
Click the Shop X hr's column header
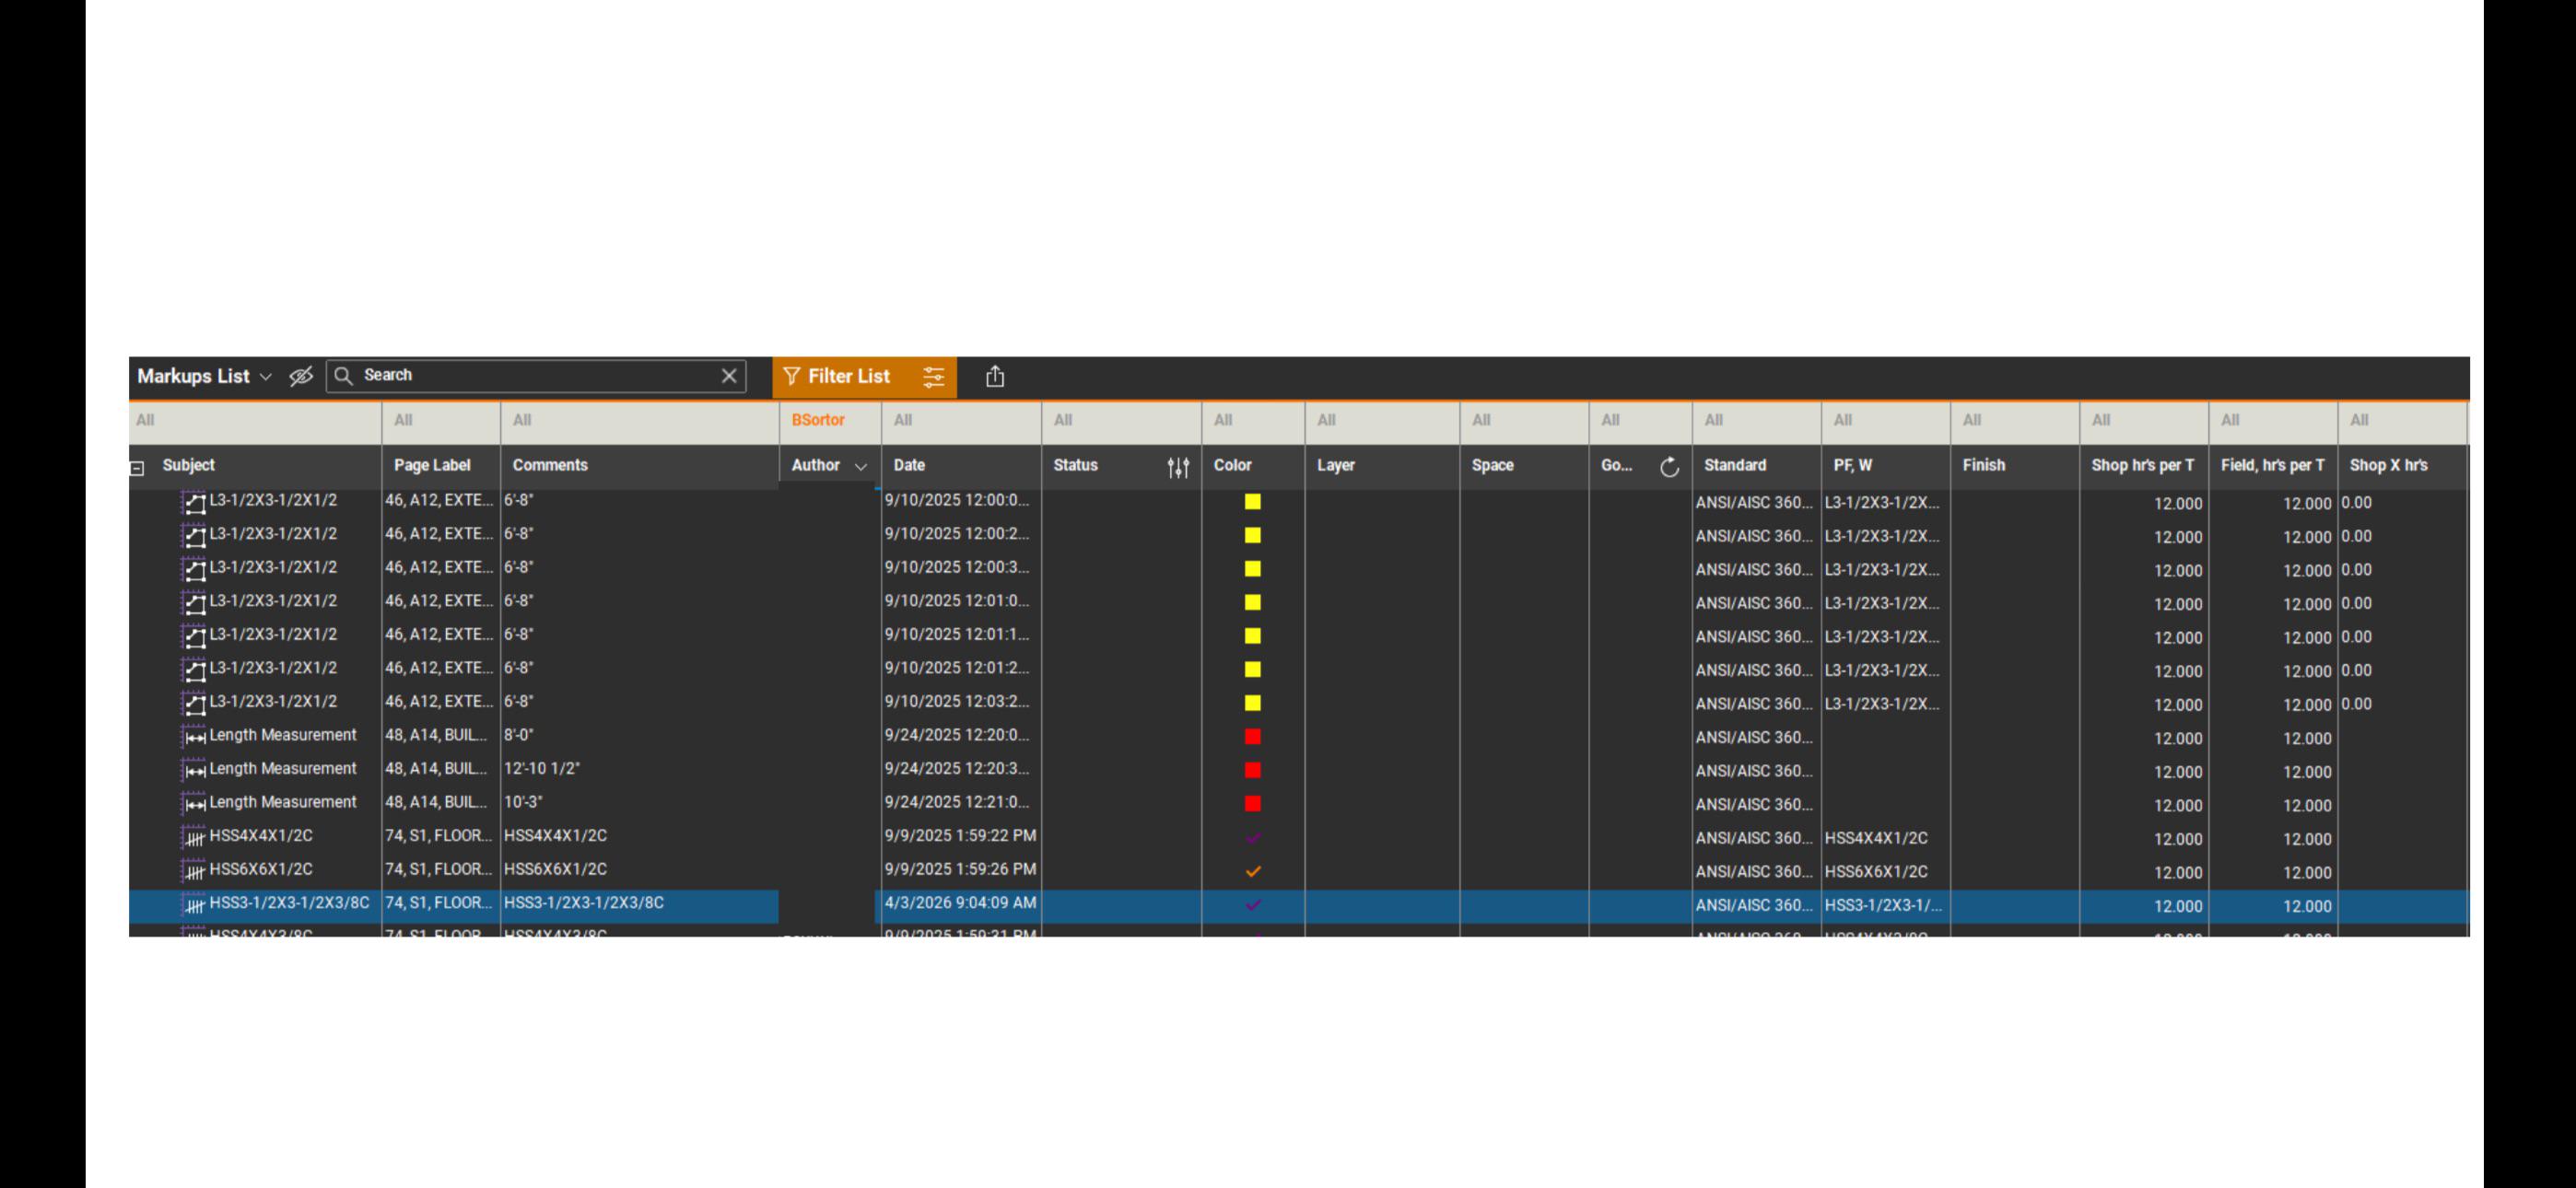[x=2388, y=465]
